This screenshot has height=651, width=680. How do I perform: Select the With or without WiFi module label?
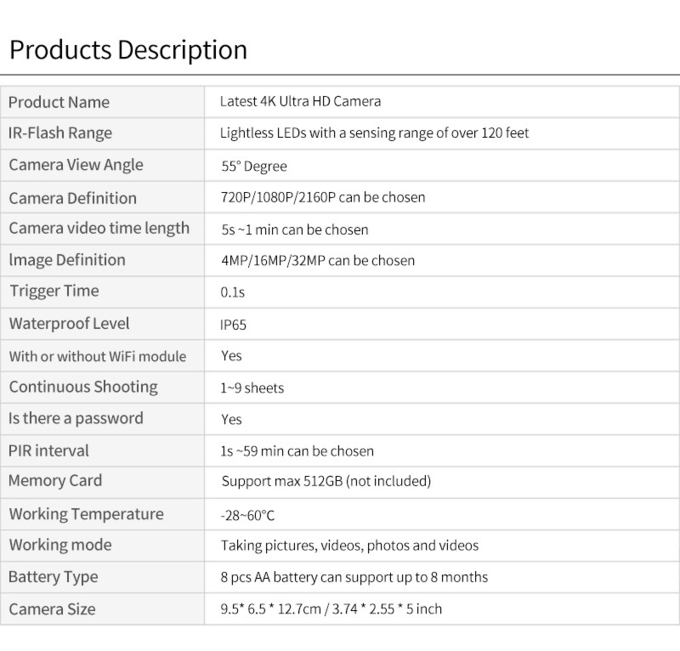point(98,357)
